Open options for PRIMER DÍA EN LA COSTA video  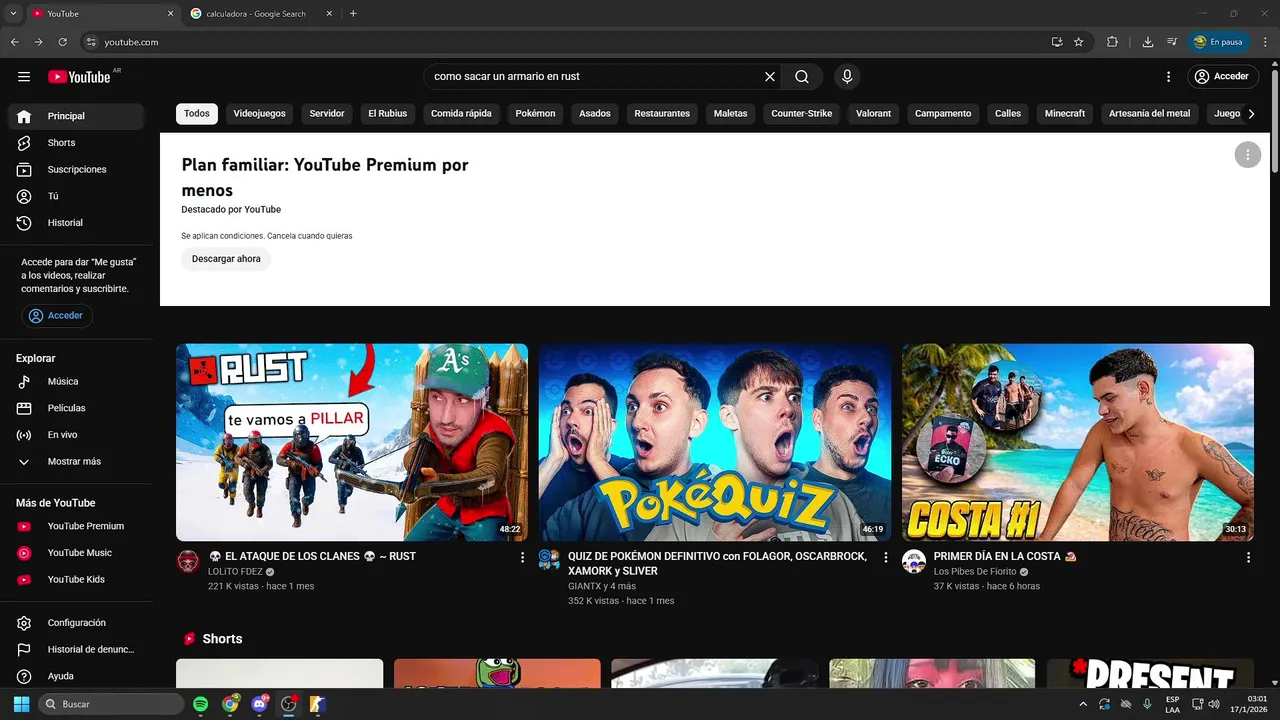click(1248, 558)
